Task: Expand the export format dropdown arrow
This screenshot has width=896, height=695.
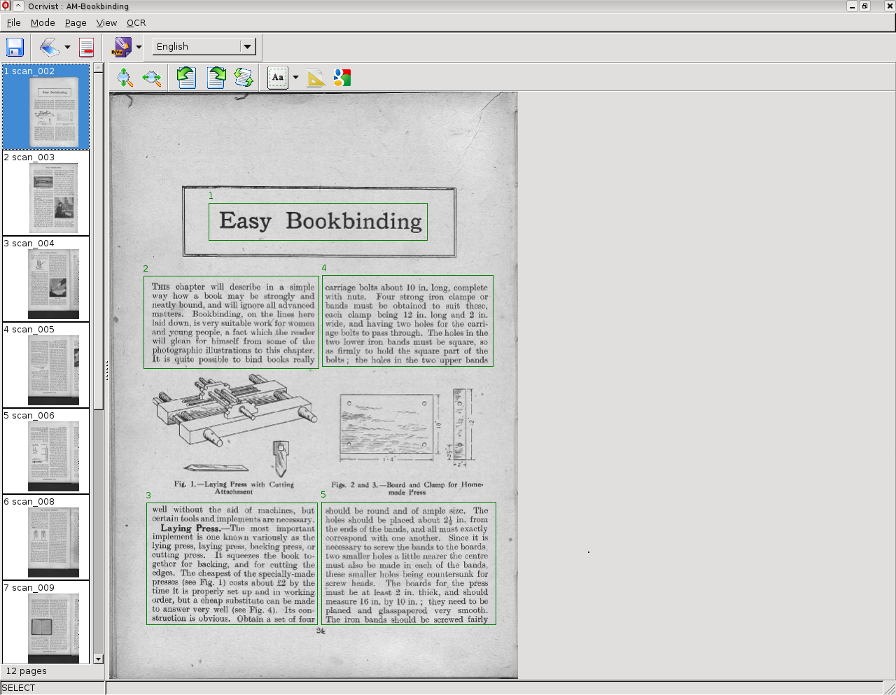Action: 139,47
